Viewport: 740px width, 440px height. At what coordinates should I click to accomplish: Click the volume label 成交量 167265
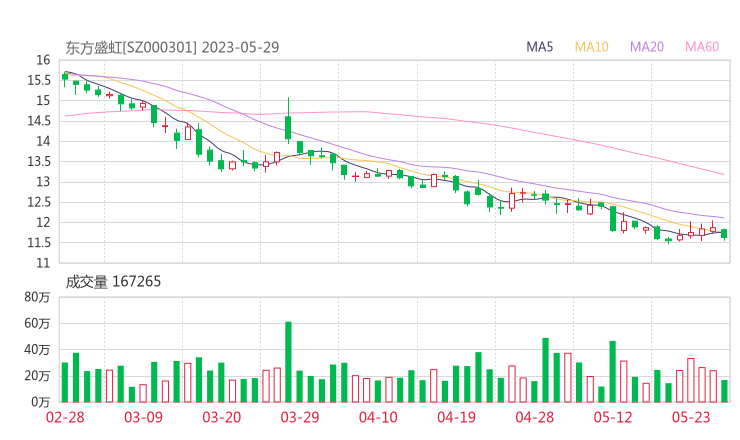pos(113,282)
